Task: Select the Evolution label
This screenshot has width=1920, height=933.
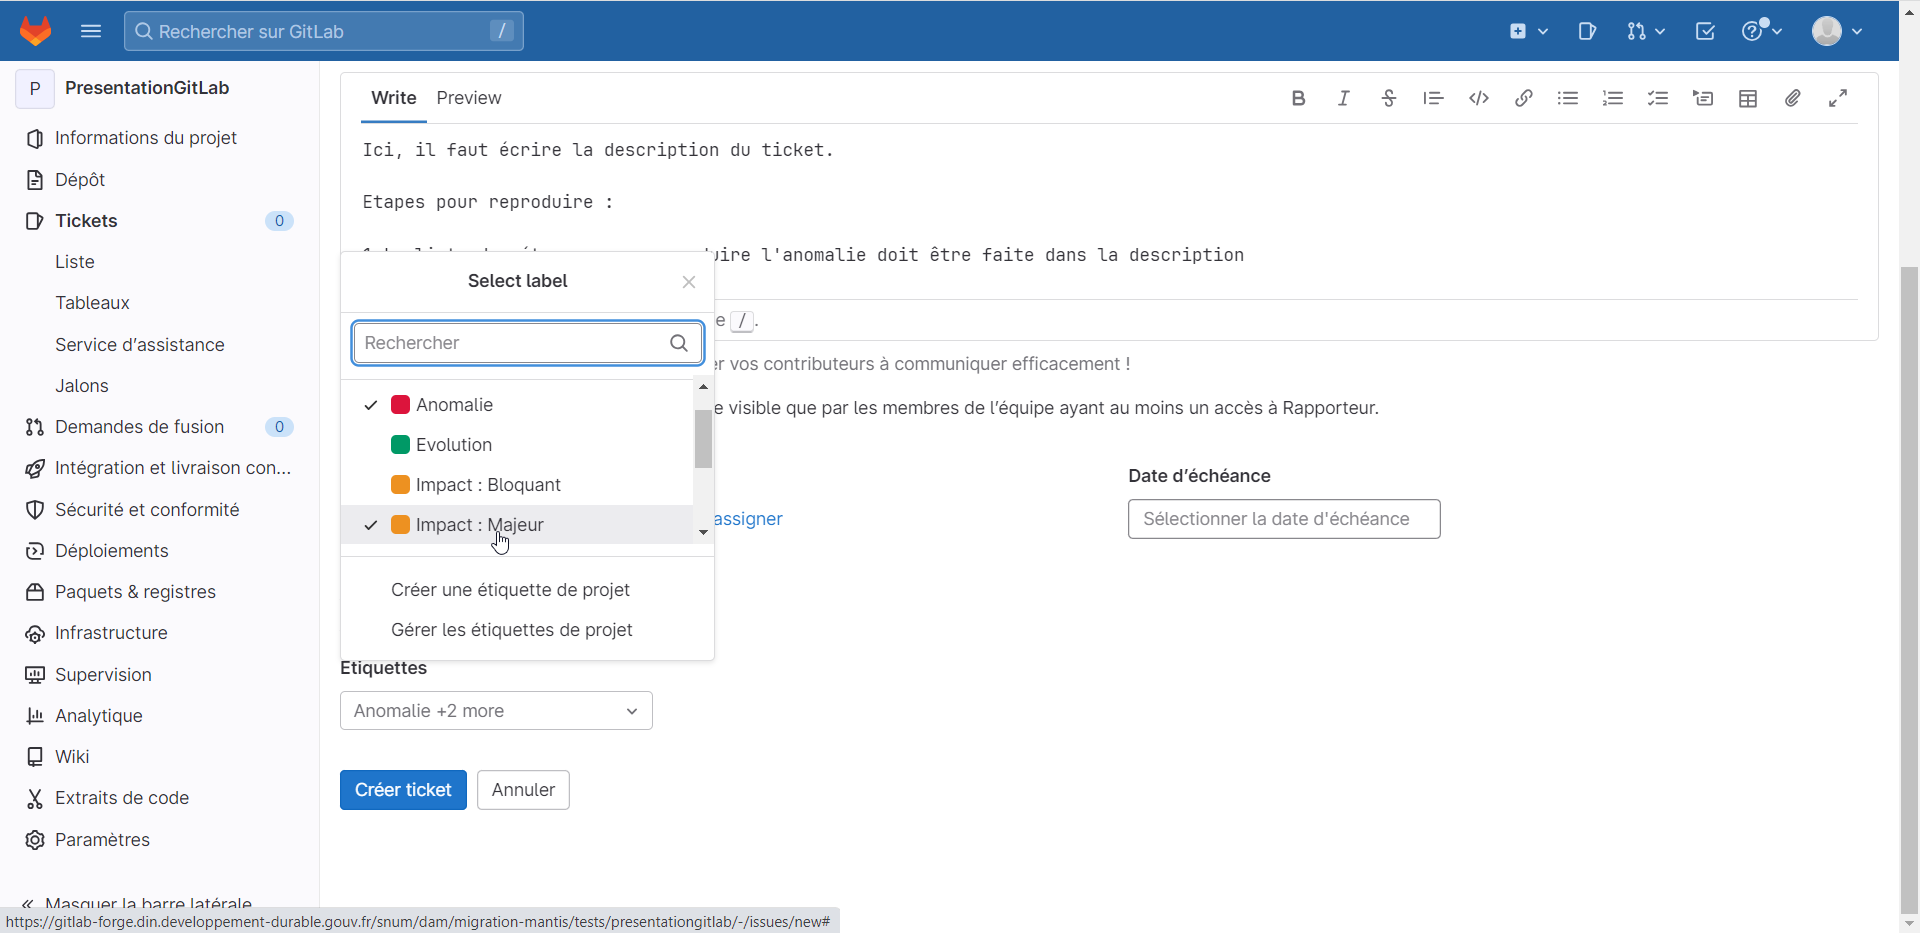Action: 454,445
